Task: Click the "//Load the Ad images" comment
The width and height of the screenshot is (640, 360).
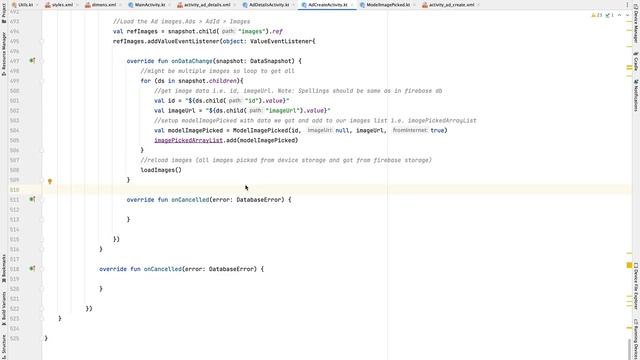Action: coord(181,22)
